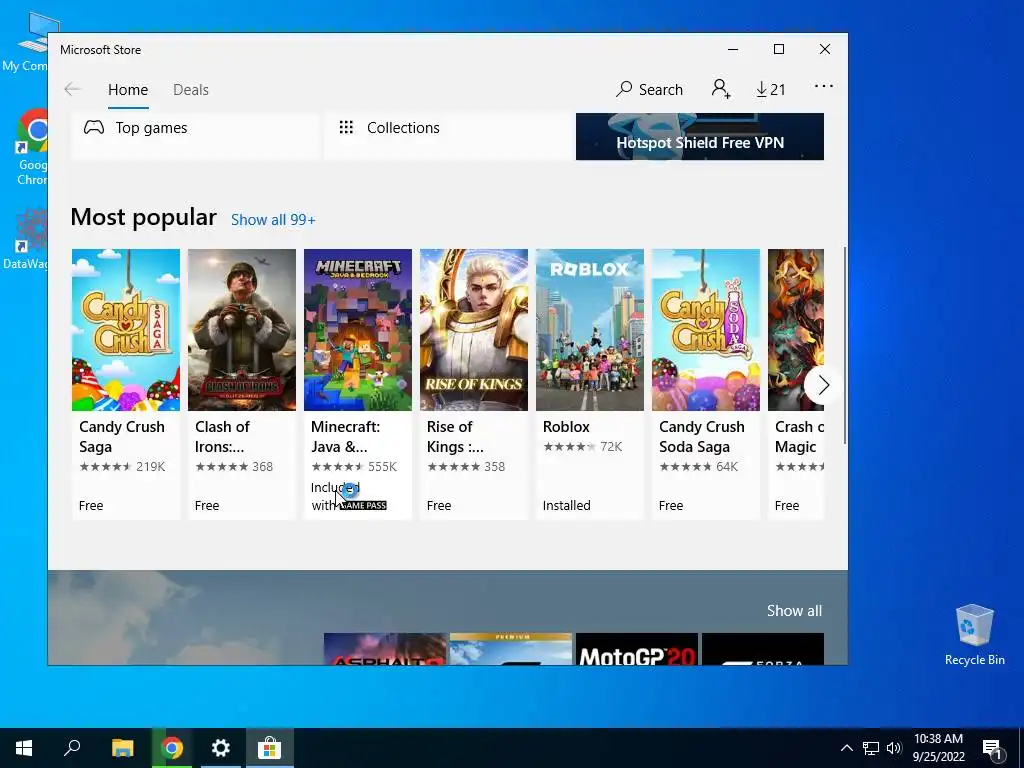Open Candy Crush Saga game tile
The image size is (1024, 768).
[x=125, y=383]
